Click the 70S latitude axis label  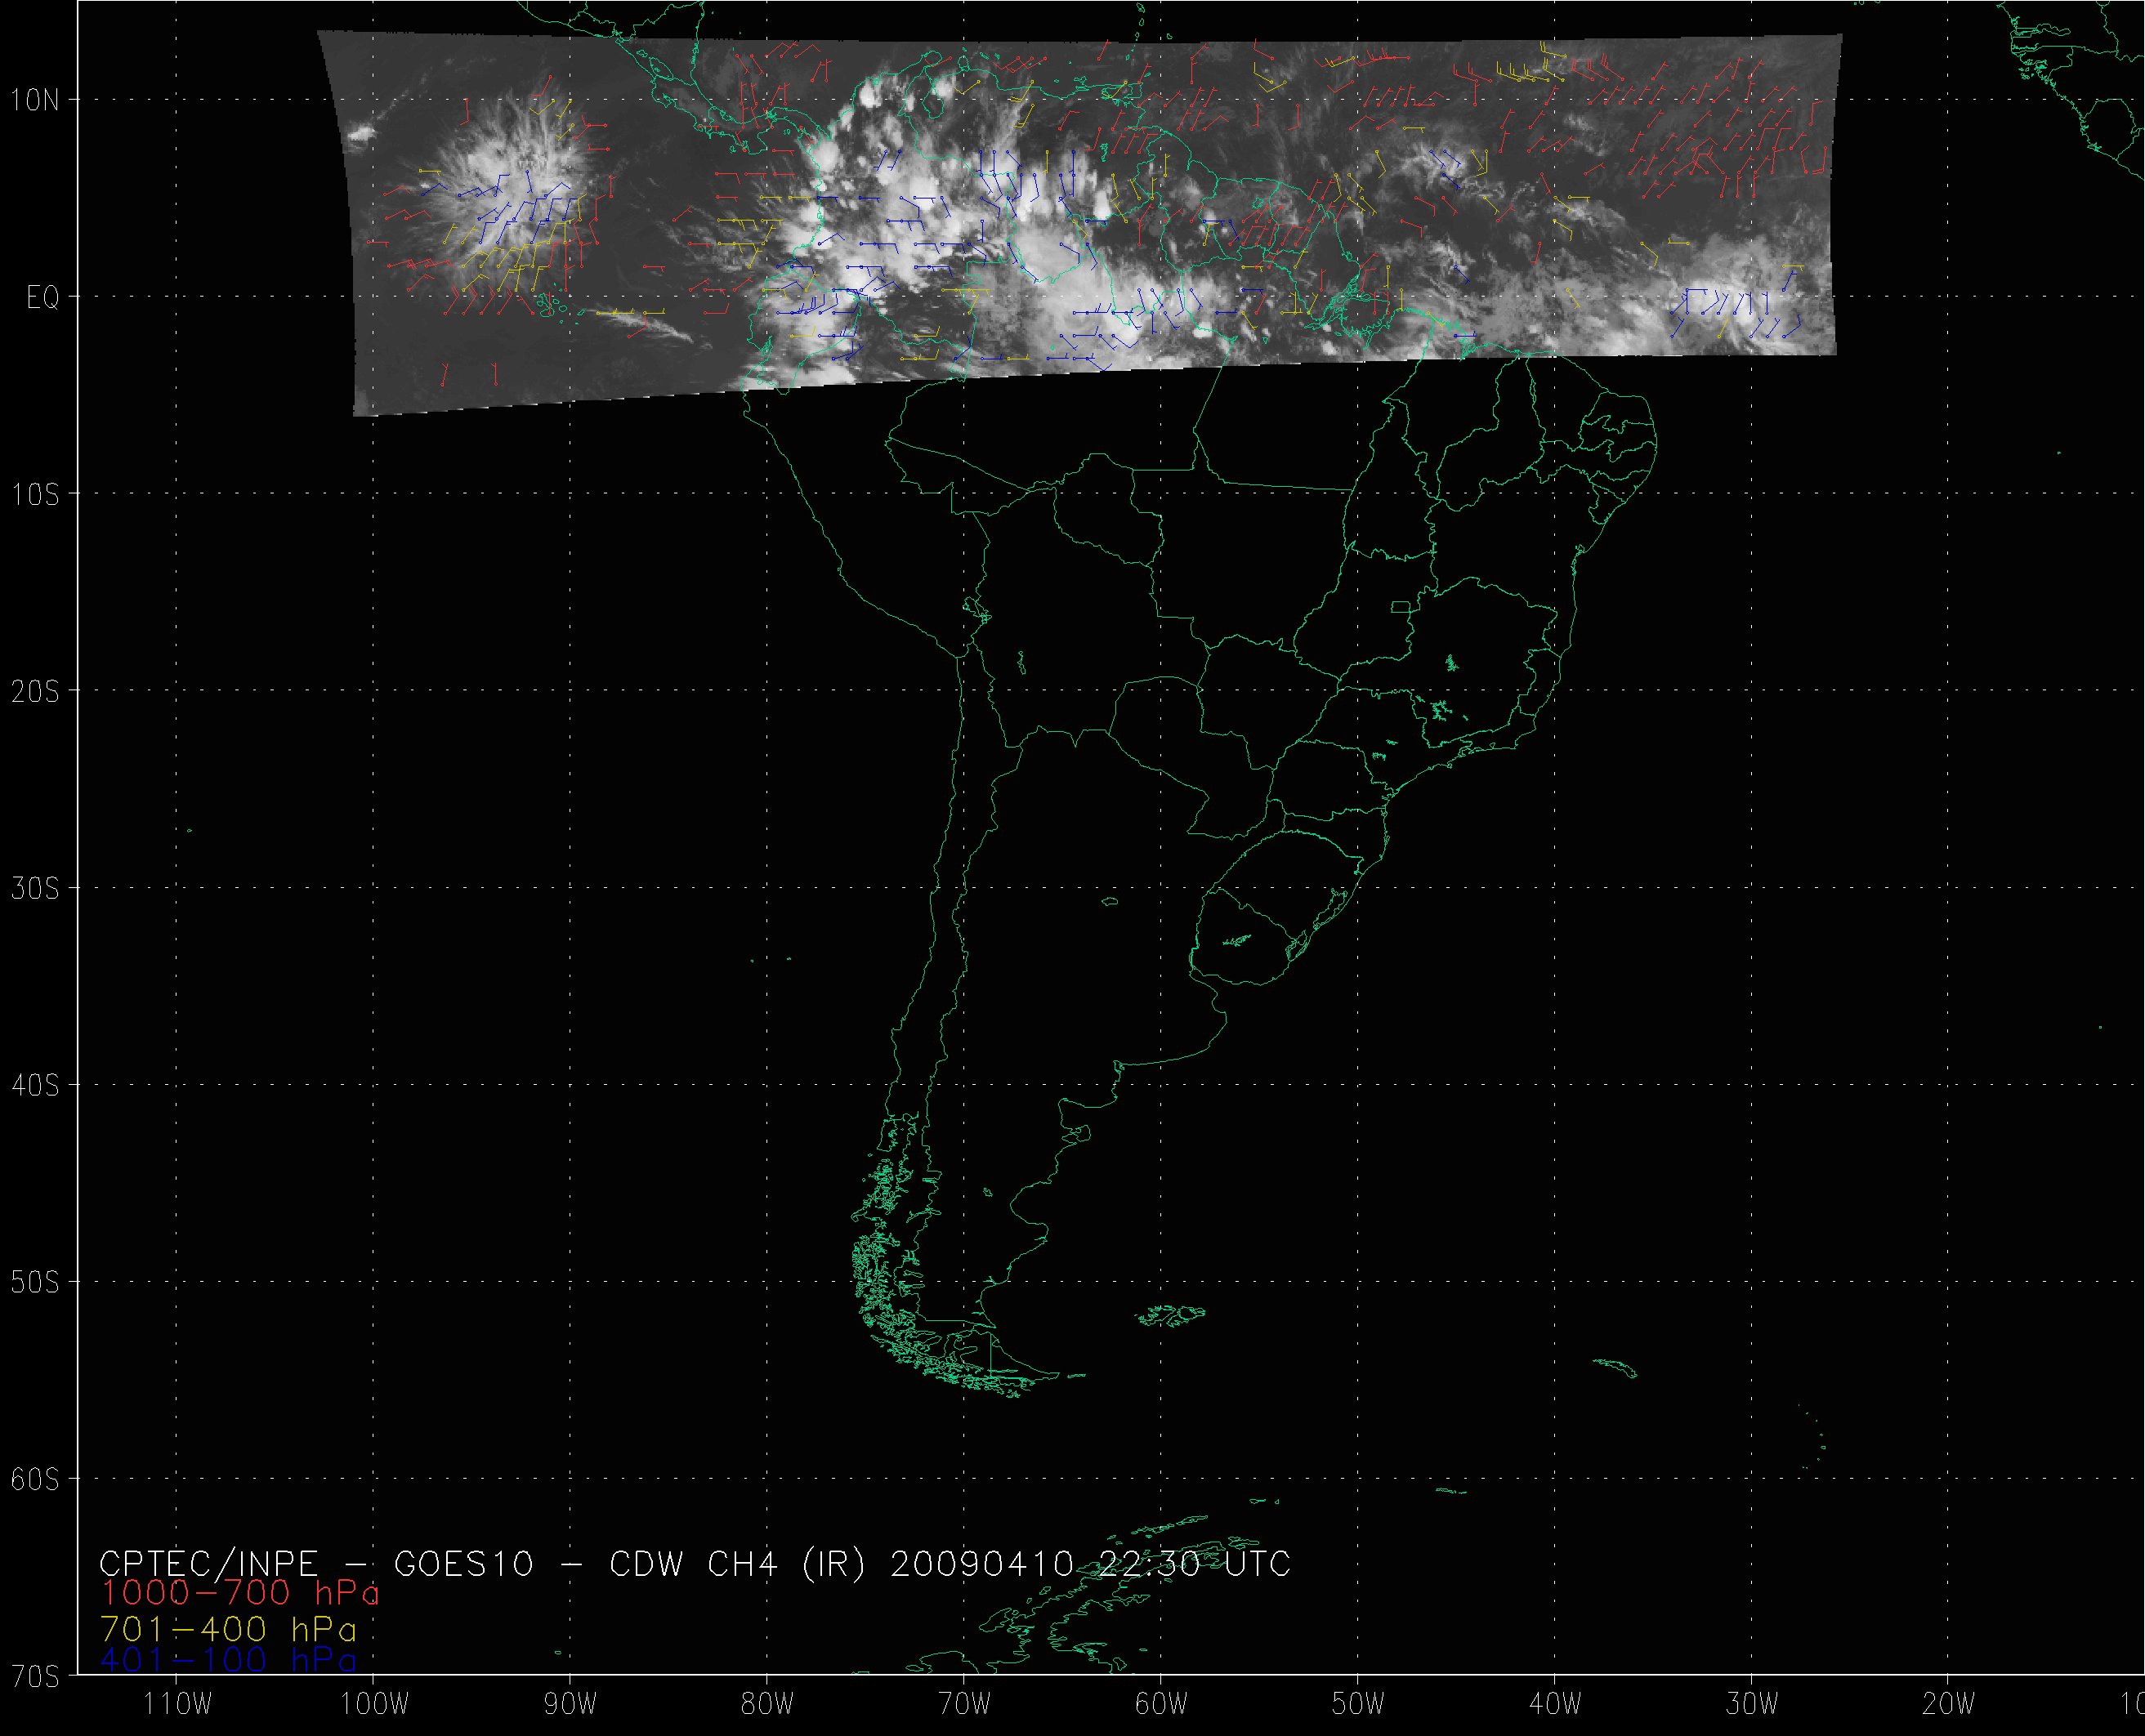pos(35,1675)
